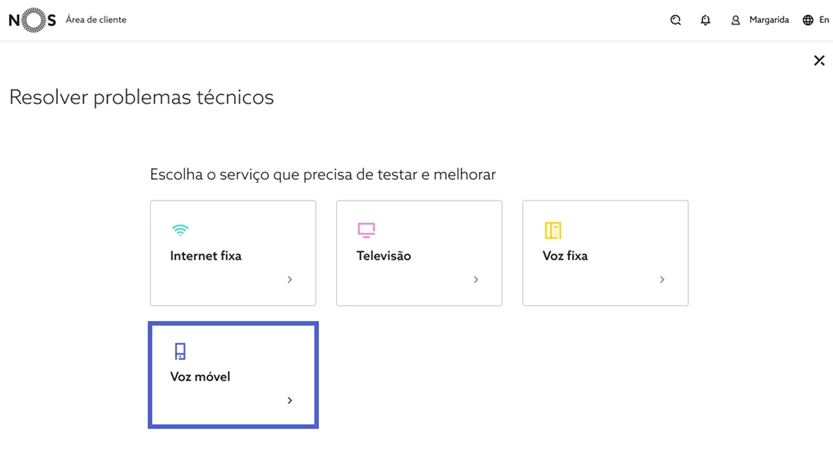Choose the Televisão service label
Screen dimensions: 833x453
click(x=384, y=256)
